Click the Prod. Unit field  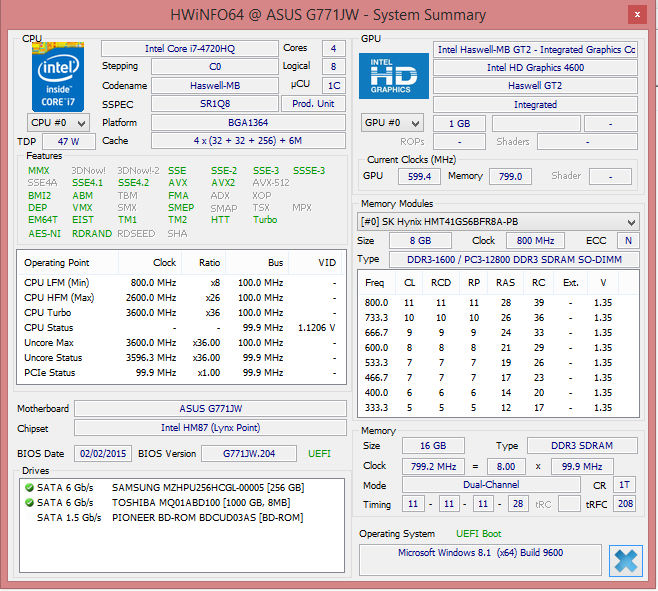pyautogui.click(x=313, y=104)
